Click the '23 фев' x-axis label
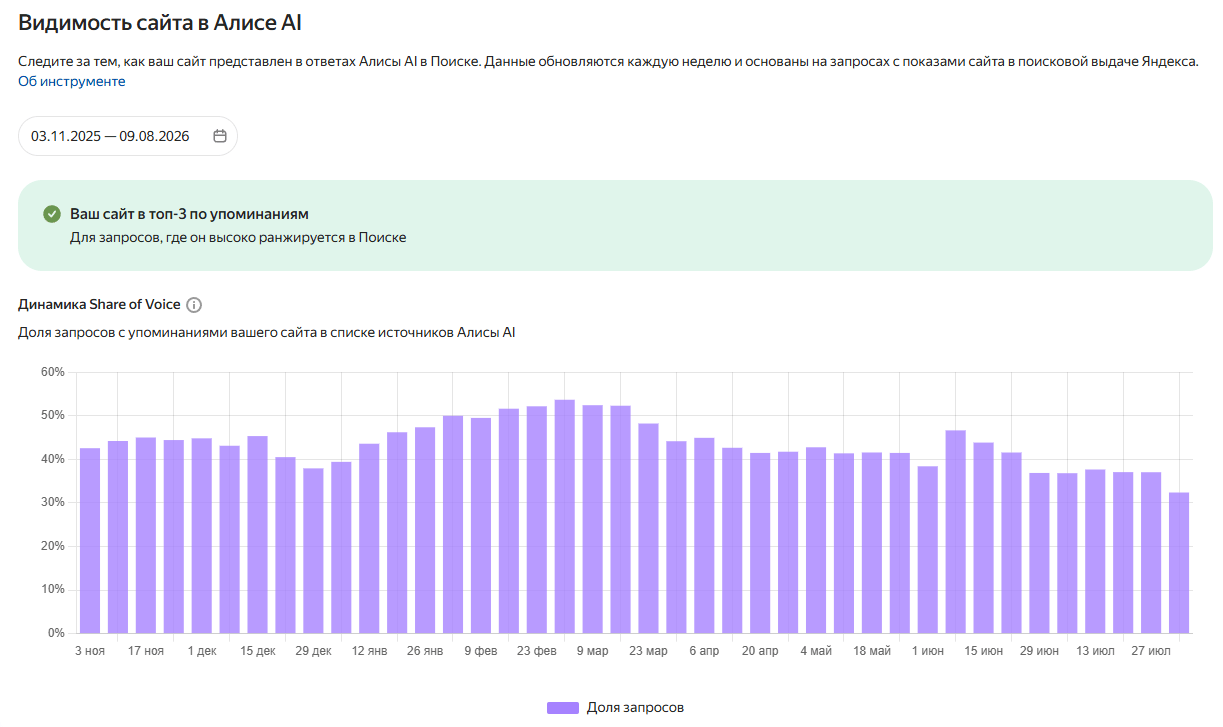1223x727 pixels. coord(537,651)
